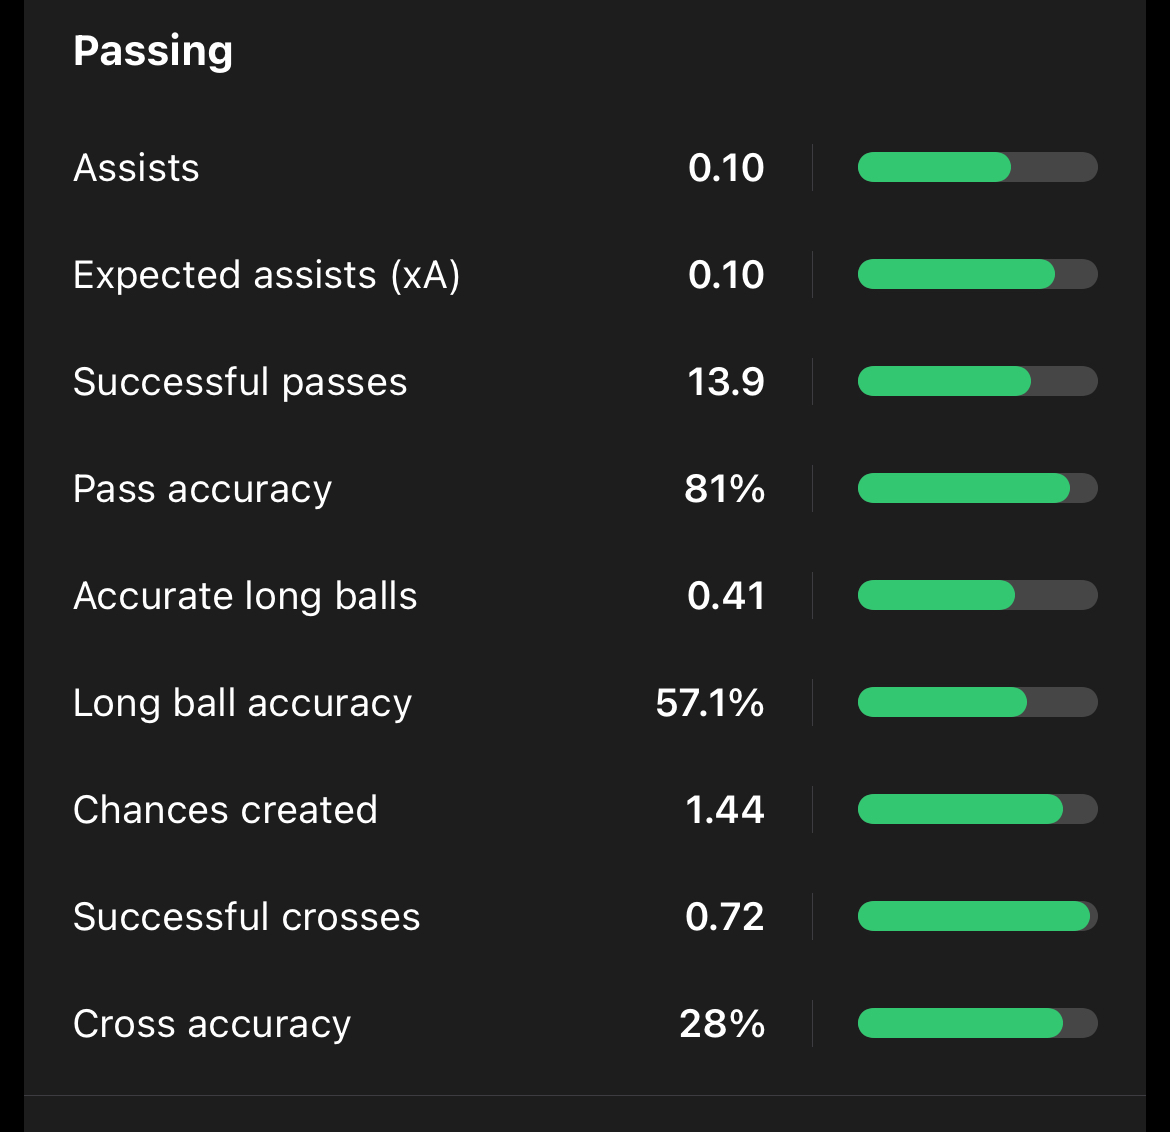Select the 81% pass accuracy value
This screenshot has width=1170, height=1132.
click(x=724, y=489)
